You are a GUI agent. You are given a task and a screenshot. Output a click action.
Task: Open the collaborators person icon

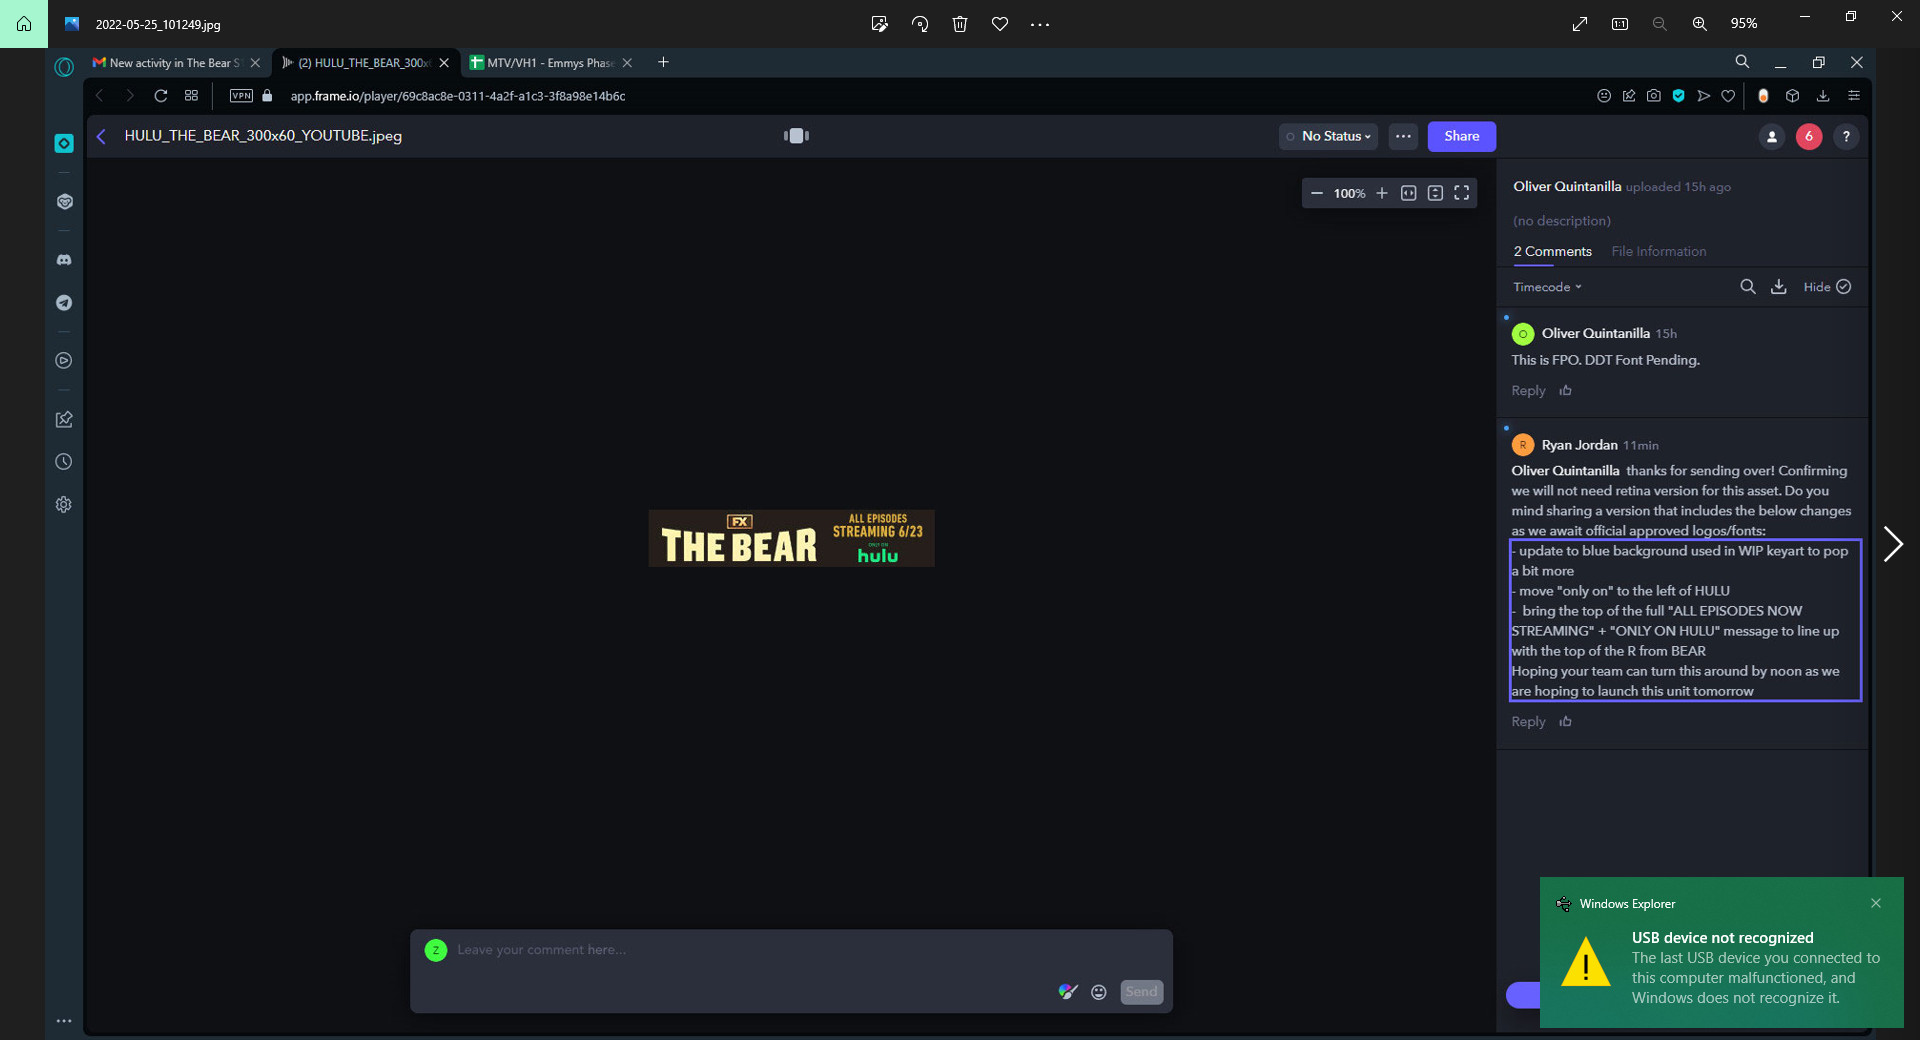click(x=1771, y=136)
